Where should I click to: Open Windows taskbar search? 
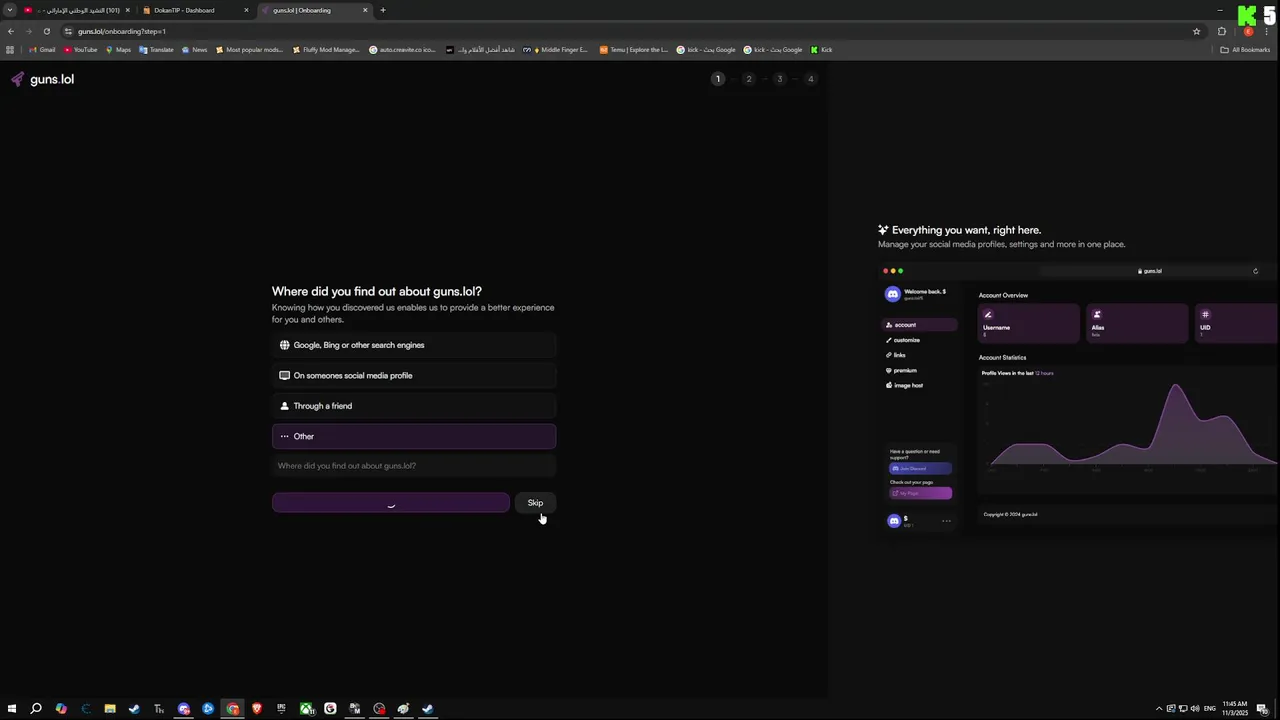click(x=36, y=709)
